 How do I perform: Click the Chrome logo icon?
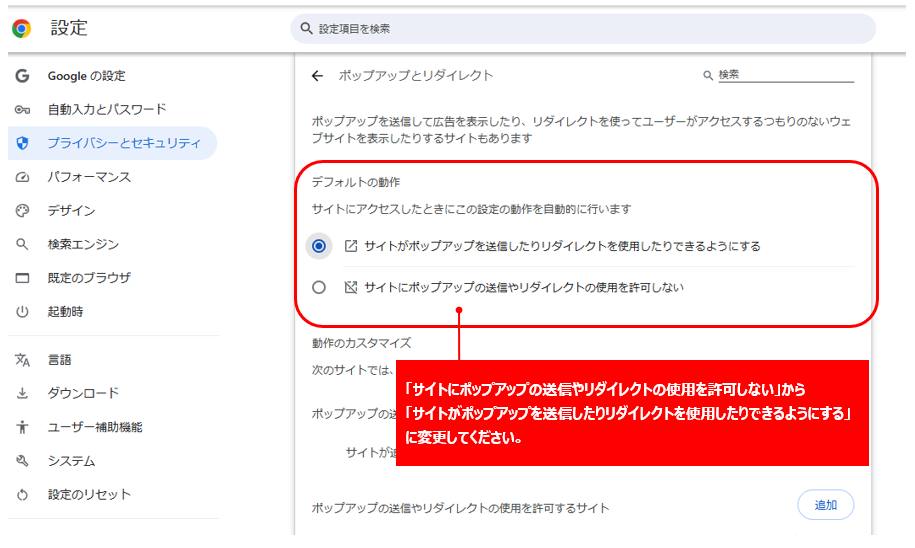pos(21,29)
